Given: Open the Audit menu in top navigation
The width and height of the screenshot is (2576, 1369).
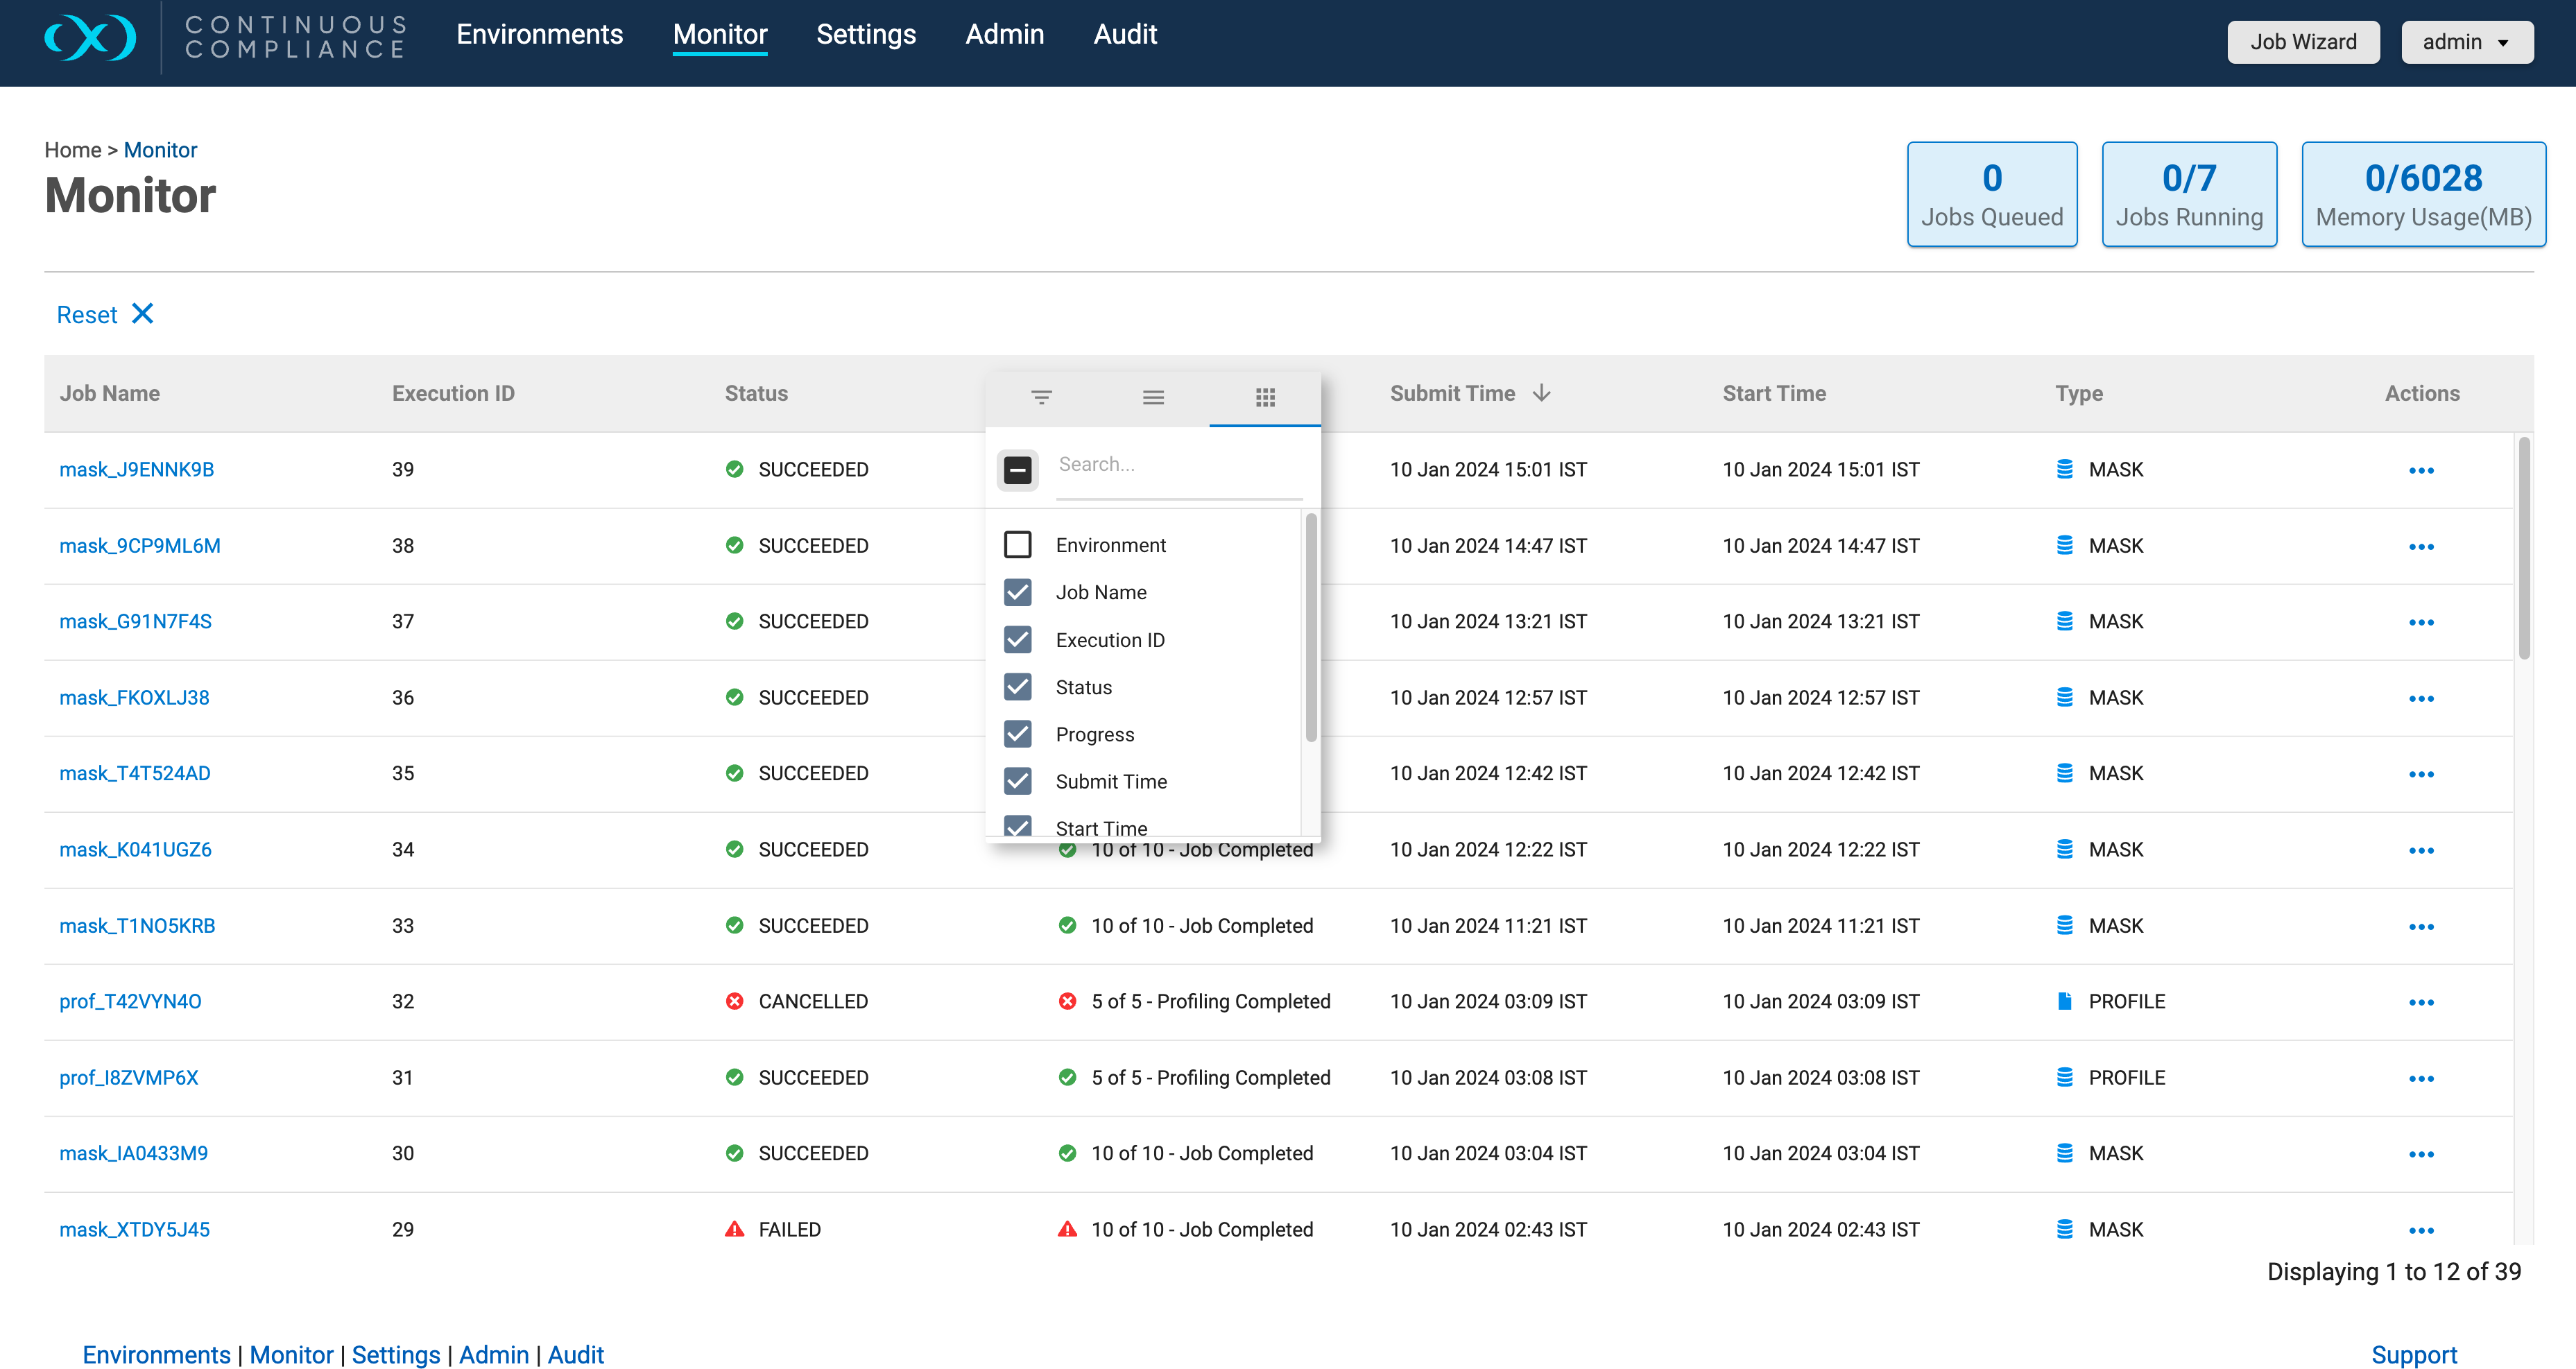Looking at the screenshot, I should (x=1125, y=34).
